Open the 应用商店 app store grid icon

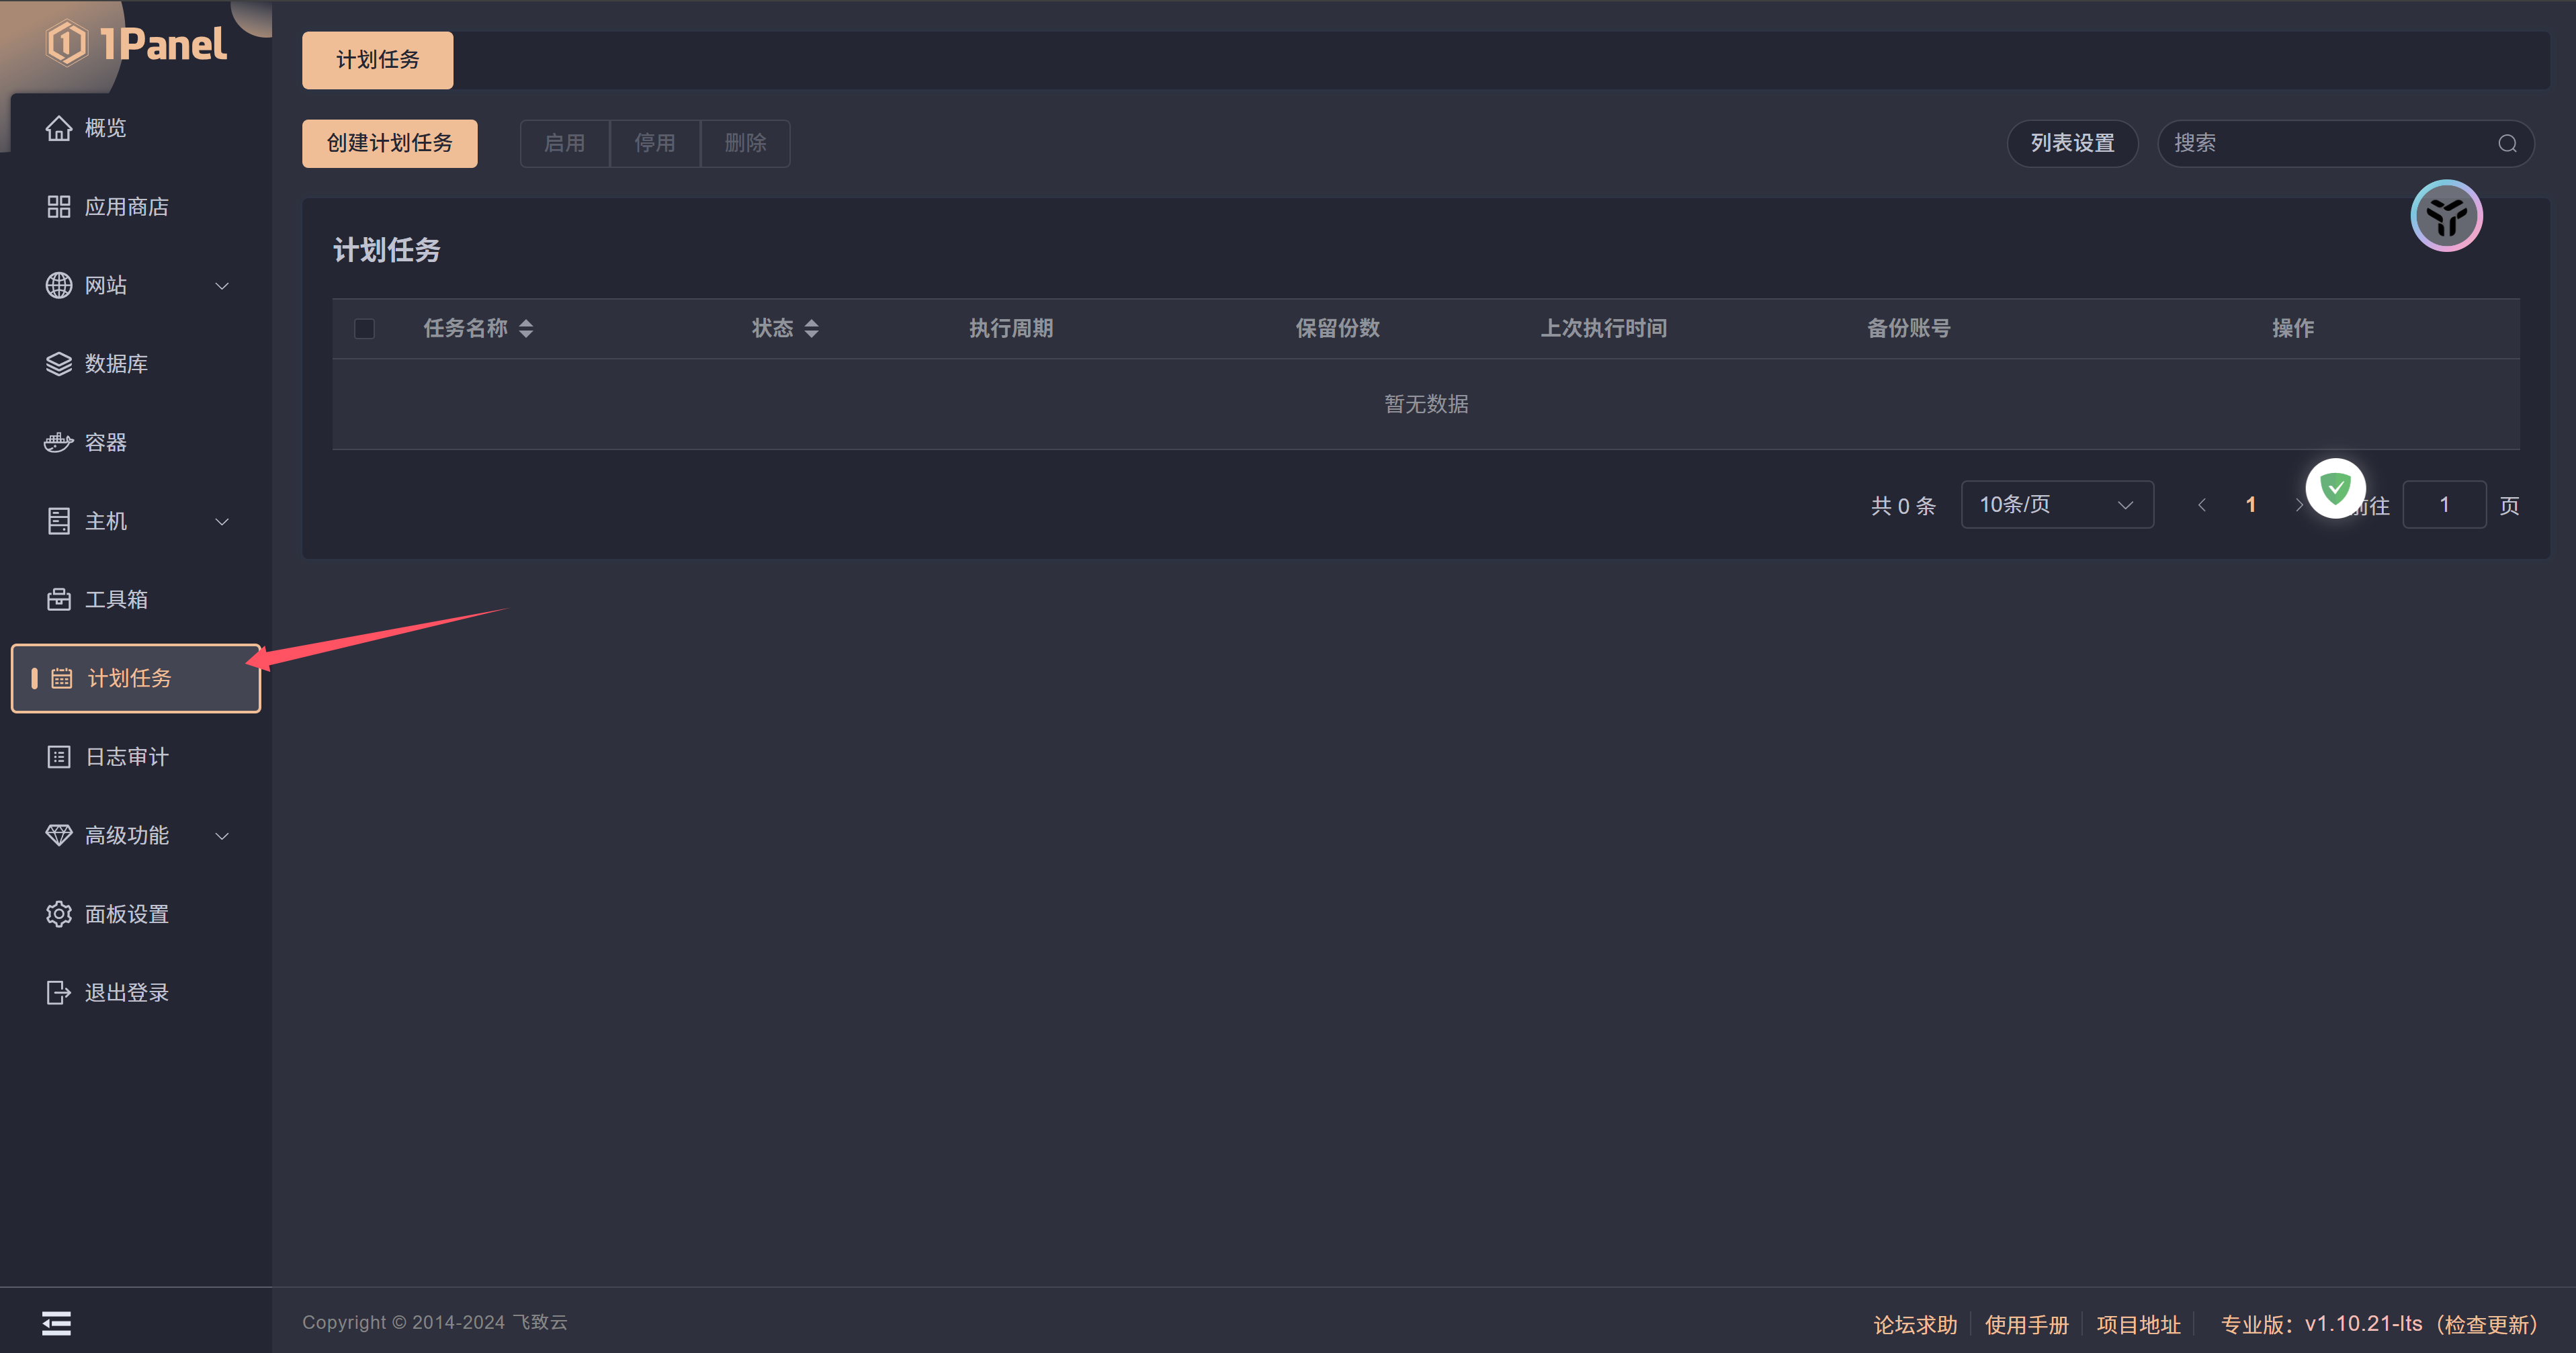click(x=59, y=207)
